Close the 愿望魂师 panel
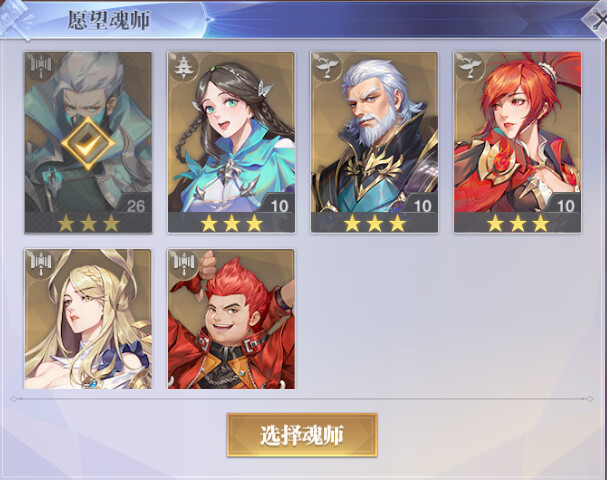This screenshot has height=480, width=607. click(596, 19)
